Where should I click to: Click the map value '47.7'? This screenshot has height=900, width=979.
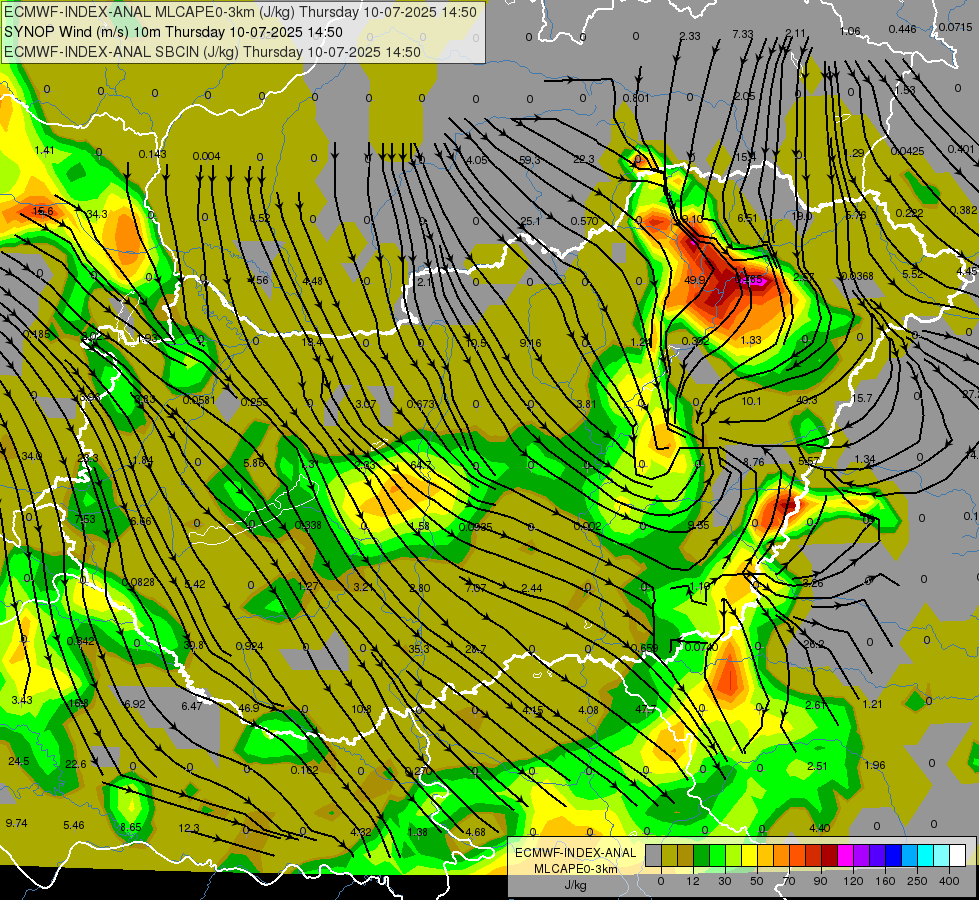pos(646,709)
